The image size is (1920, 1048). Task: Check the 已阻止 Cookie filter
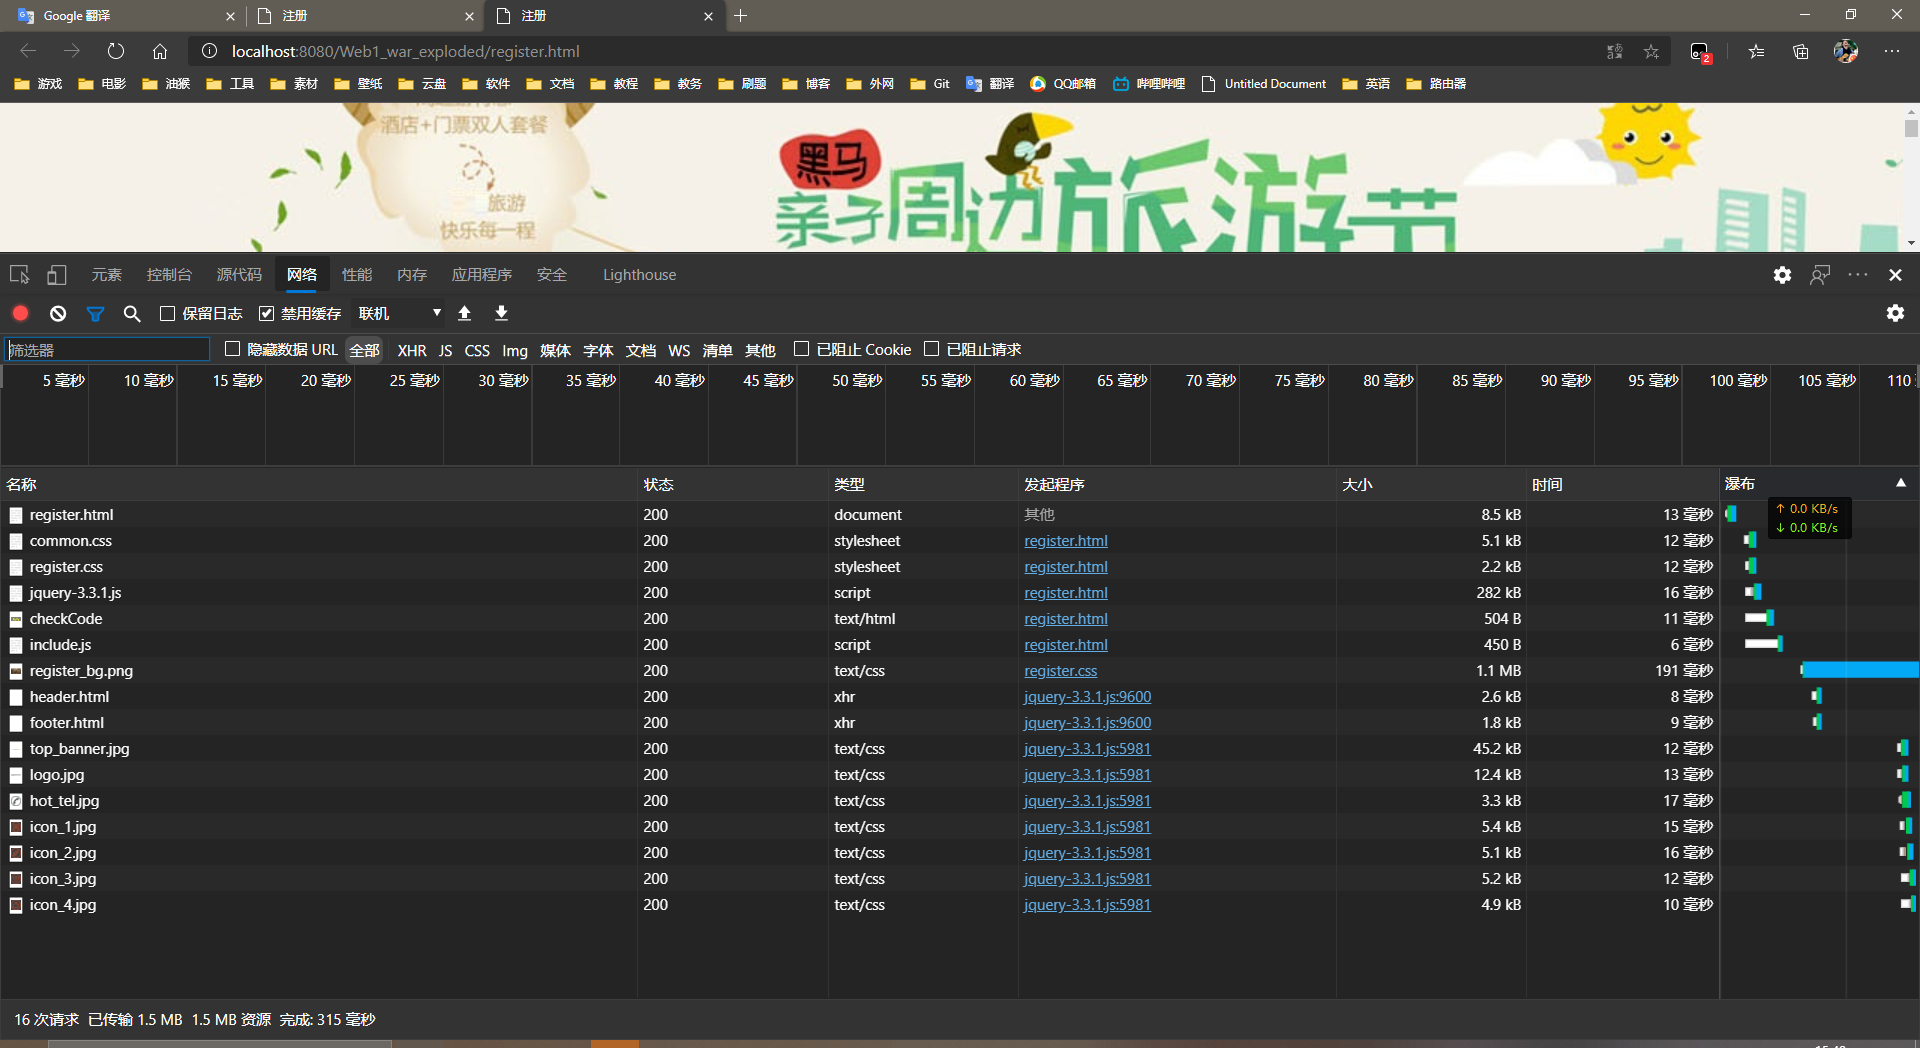(801, 349)
